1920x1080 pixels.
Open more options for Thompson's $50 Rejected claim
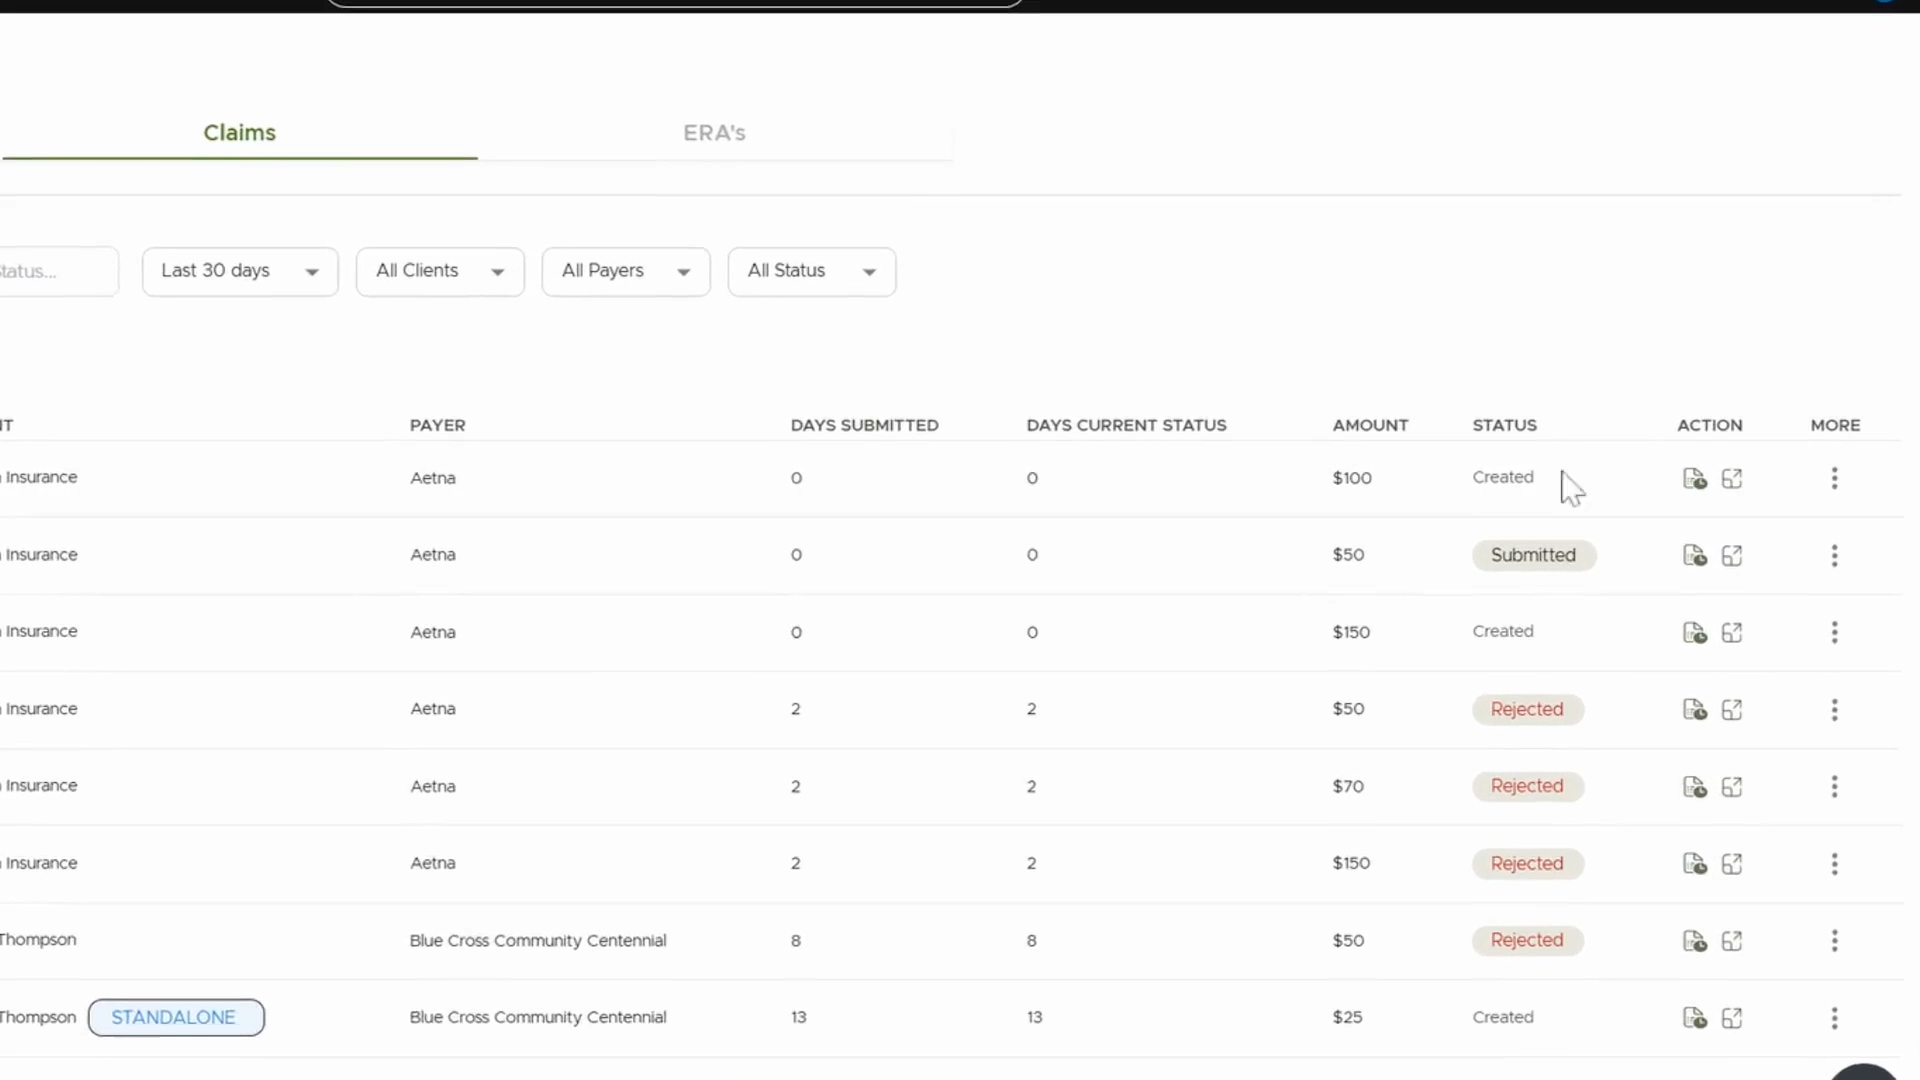[1834, 941]
